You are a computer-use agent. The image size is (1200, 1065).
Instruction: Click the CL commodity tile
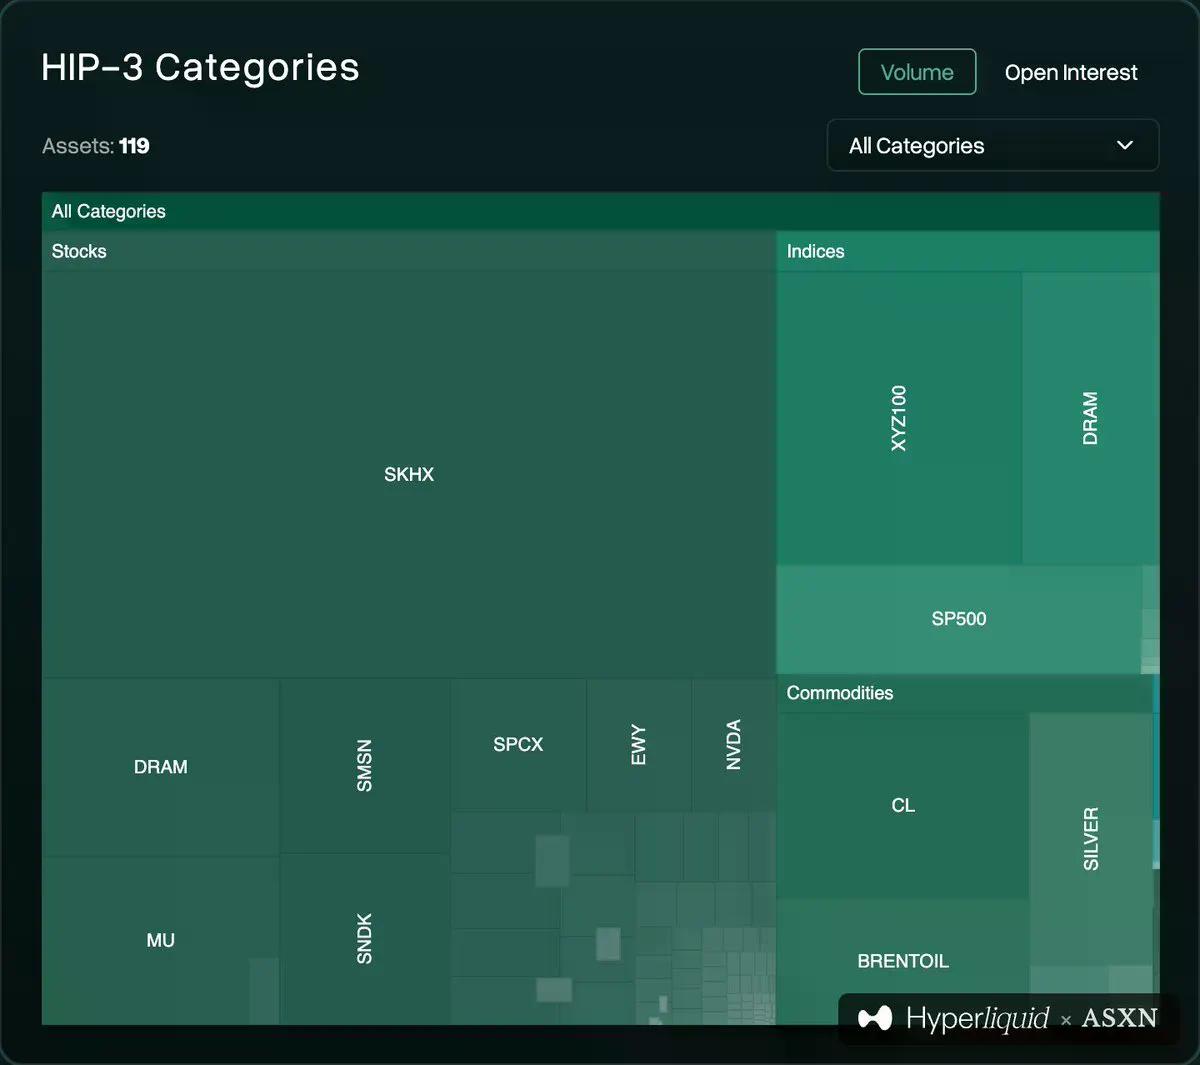[x=903, y=805]
